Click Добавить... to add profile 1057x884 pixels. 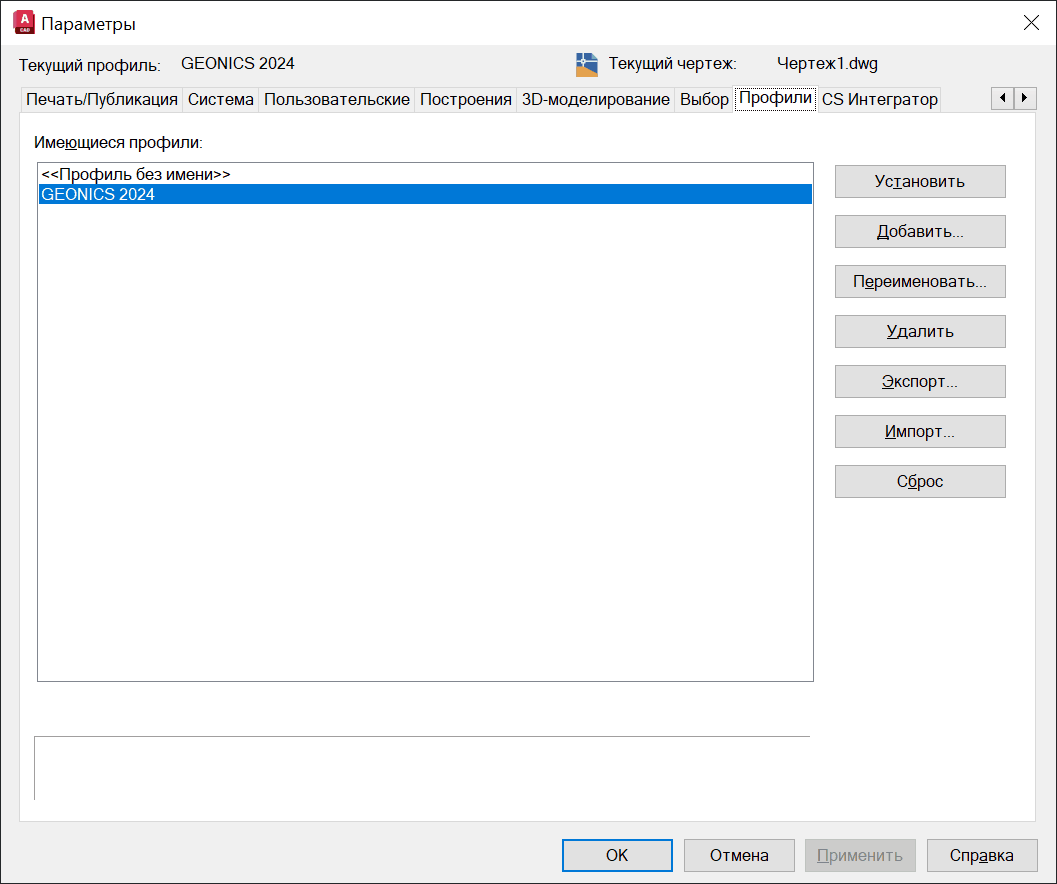pos(920,232)
